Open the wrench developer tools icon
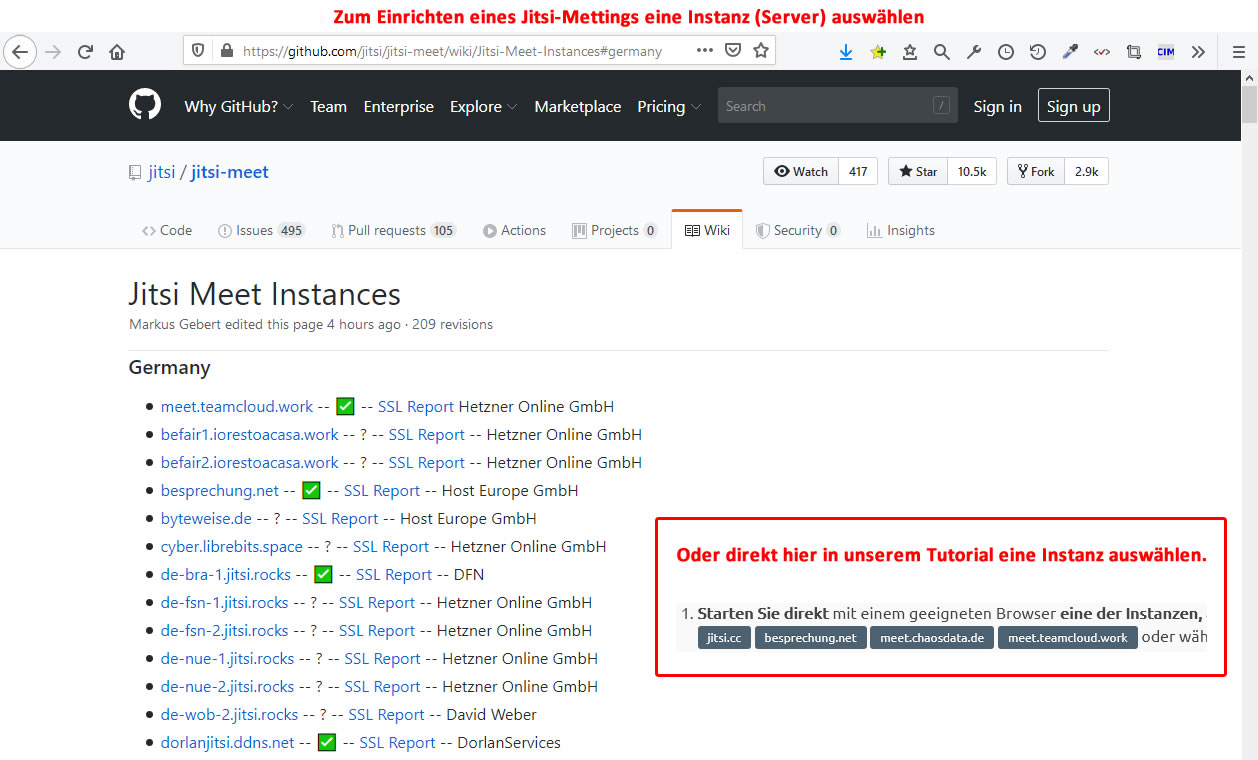The width and height of the screenshot is (1258, 760). tap(974, 52)
